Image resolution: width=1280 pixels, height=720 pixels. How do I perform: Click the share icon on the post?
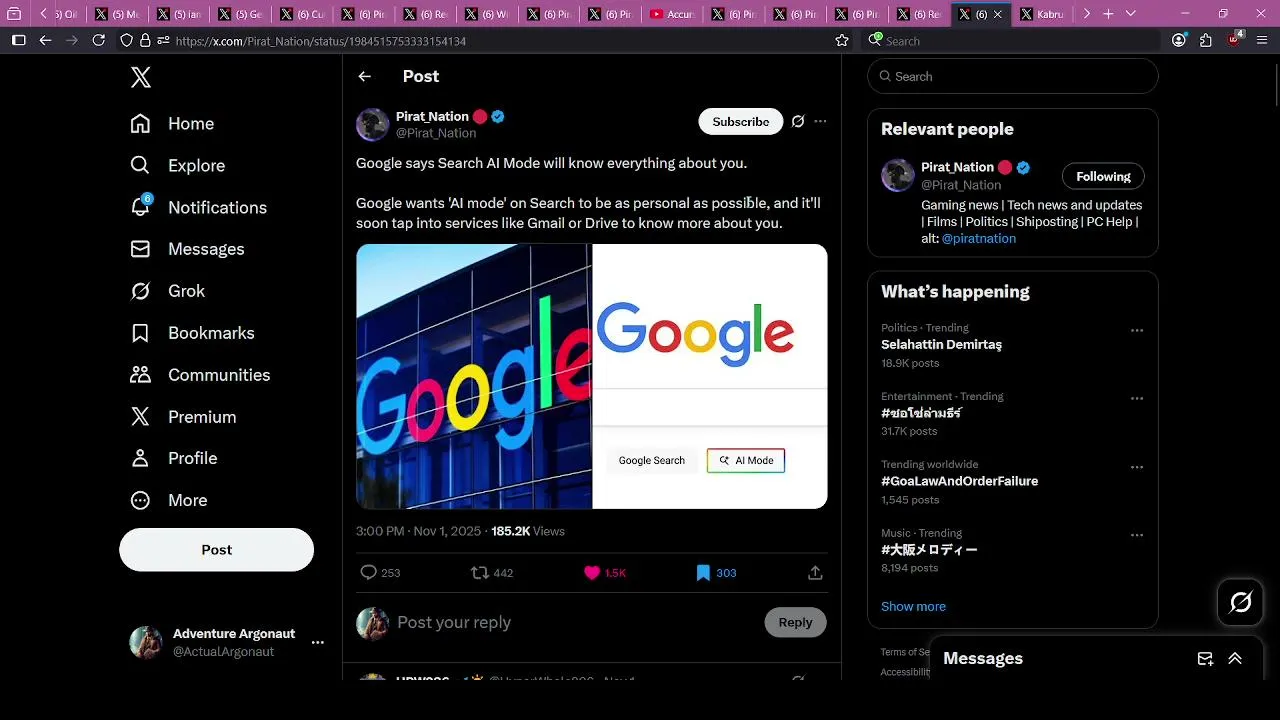[x=815, y=573]
